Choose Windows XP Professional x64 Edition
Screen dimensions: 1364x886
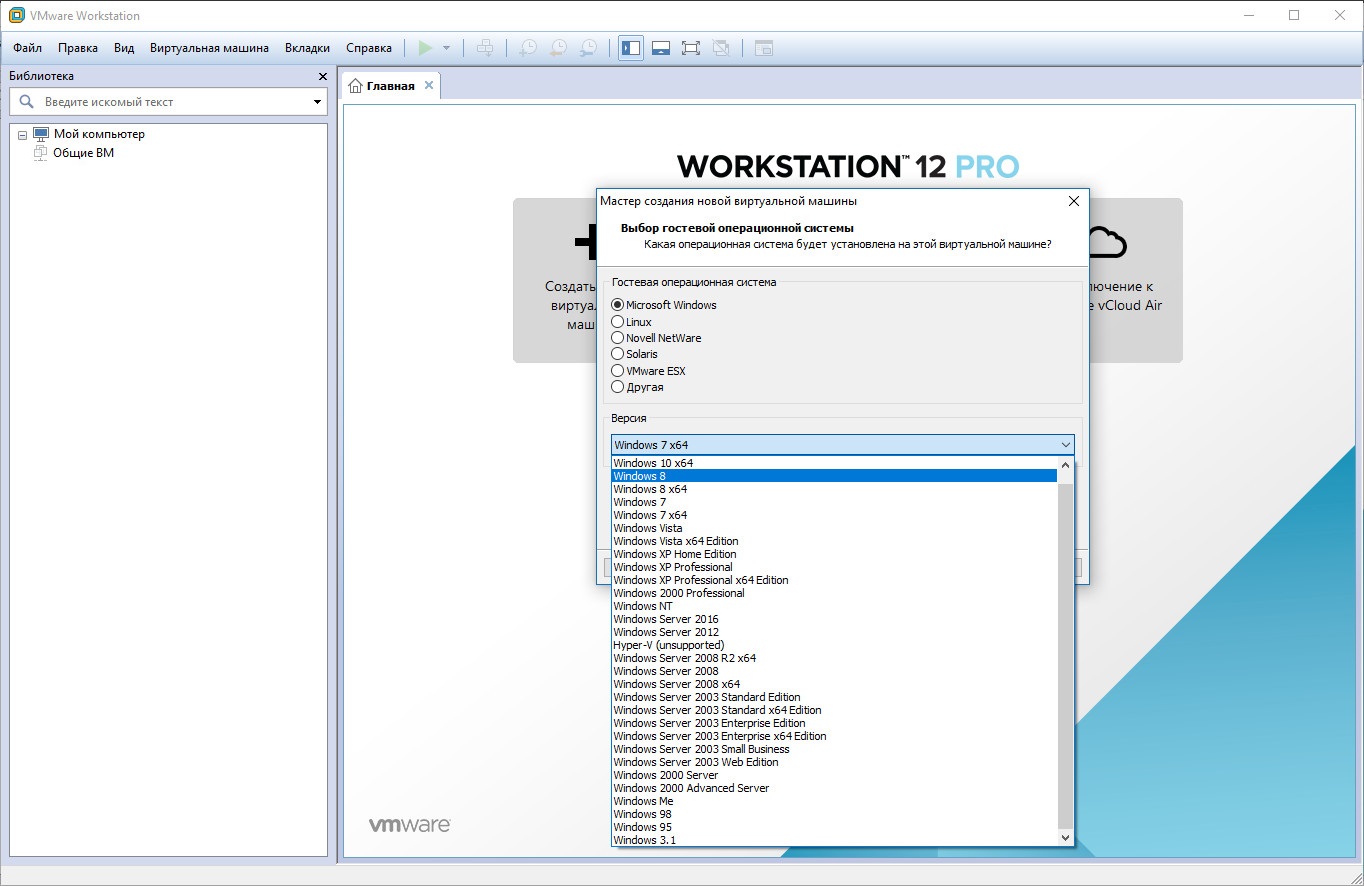point(834,580)
